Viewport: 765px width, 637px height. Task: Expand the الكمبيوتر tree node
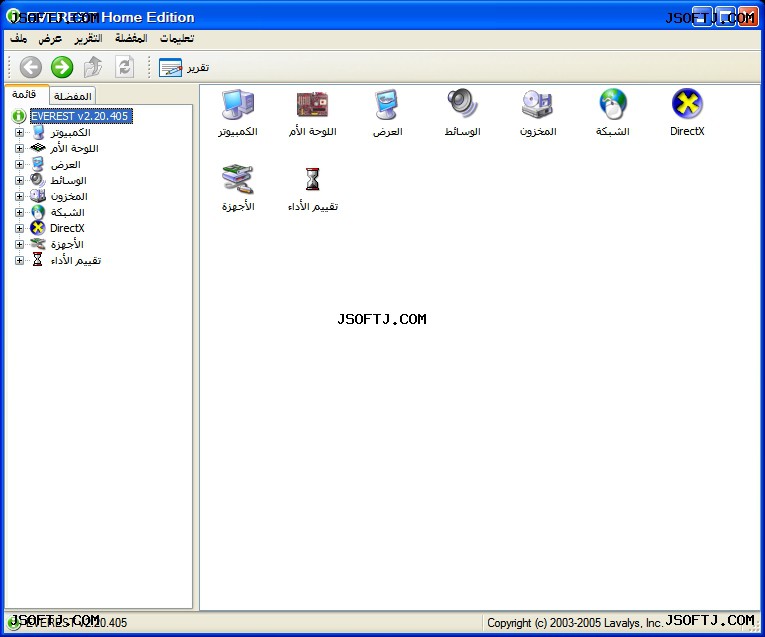19,132
